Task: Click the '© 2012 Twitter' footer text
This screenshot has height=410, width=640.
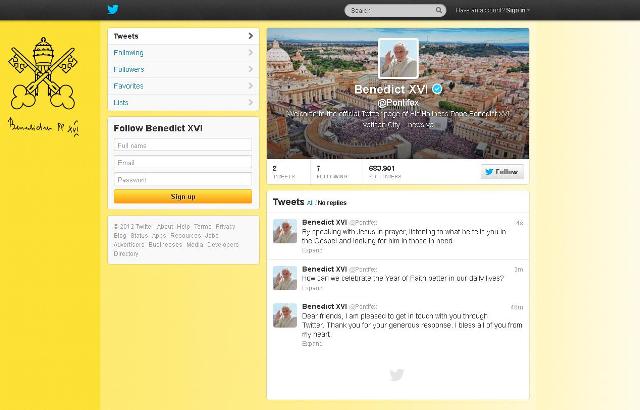Action: click(x=133, y=226)
